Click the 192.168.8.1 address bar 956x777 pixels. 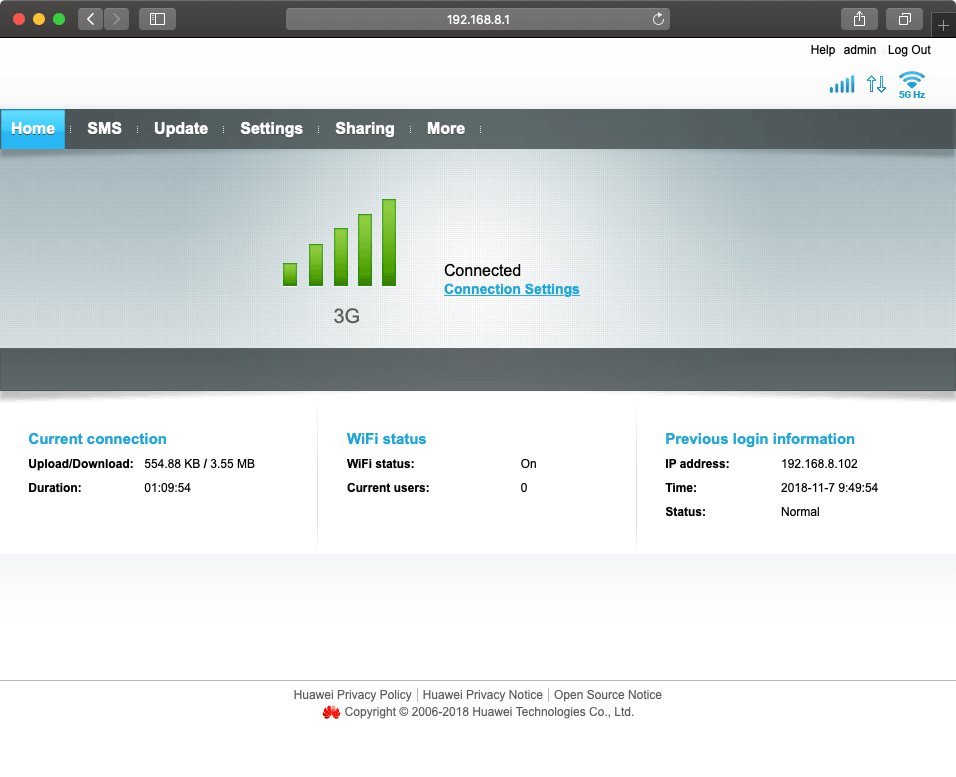tap(478, 19)
